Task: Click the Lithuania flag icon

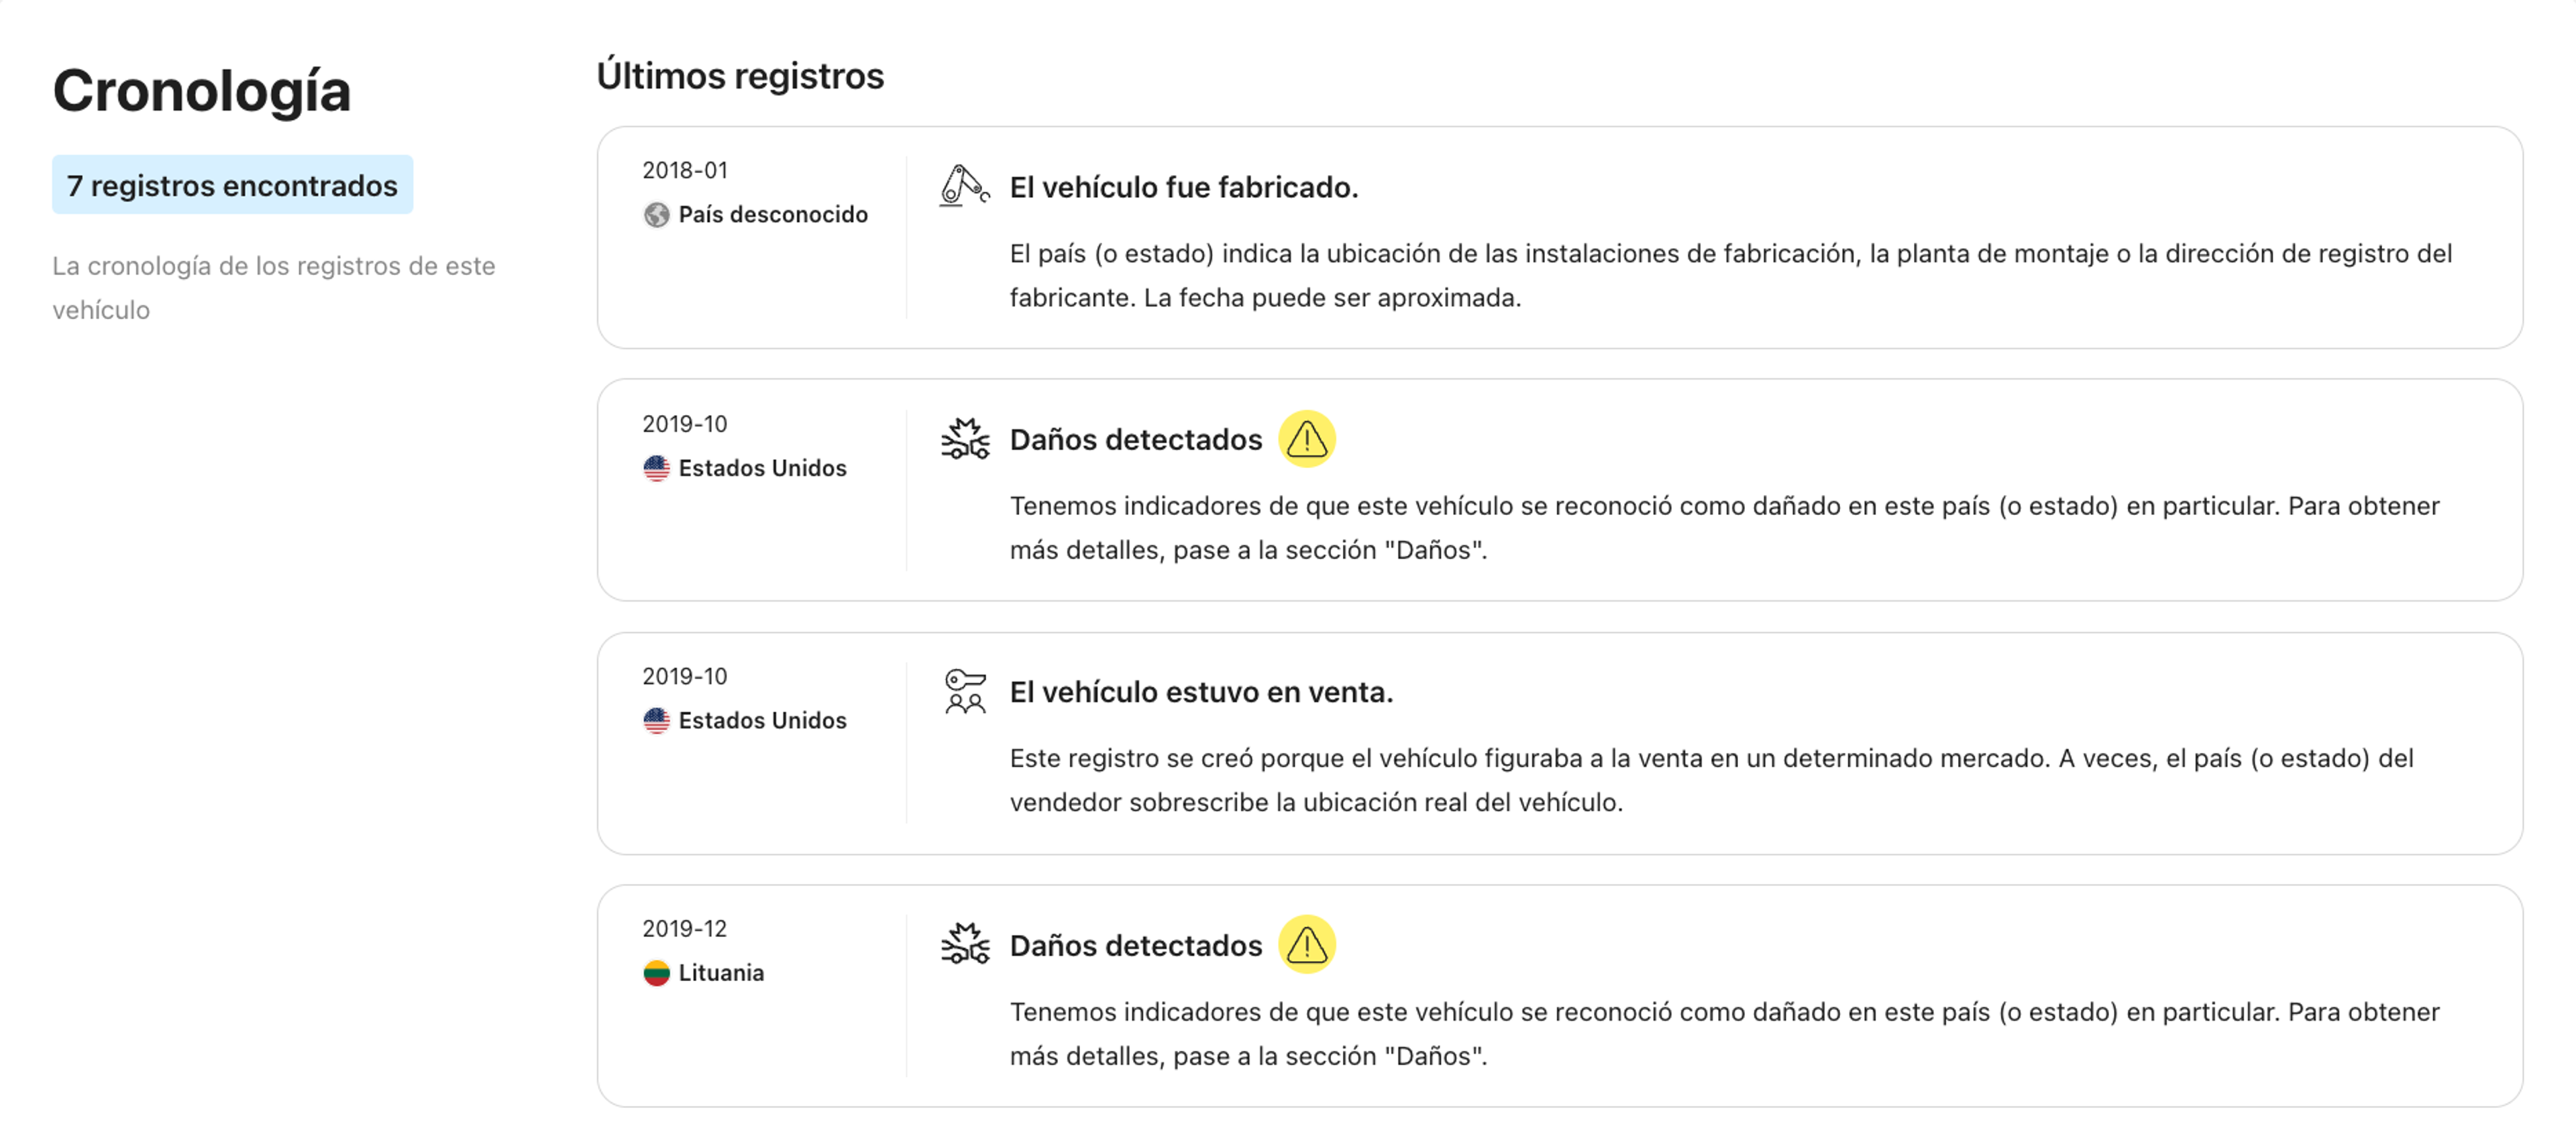Action: (x=656, y=973)
